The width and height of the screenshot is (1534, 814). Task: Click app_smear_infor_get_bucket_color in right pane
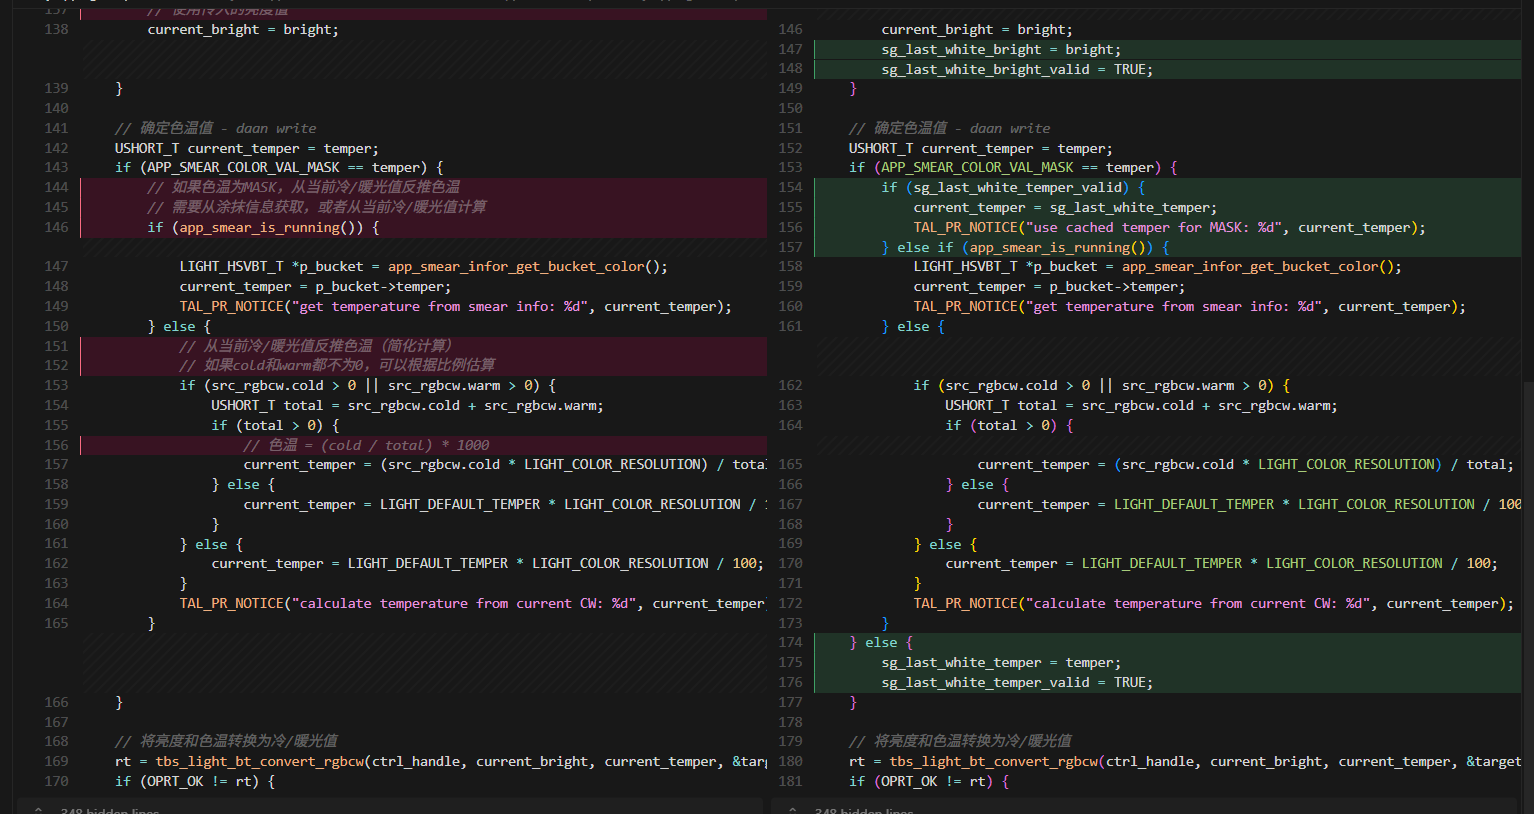tap(1249, 266)
